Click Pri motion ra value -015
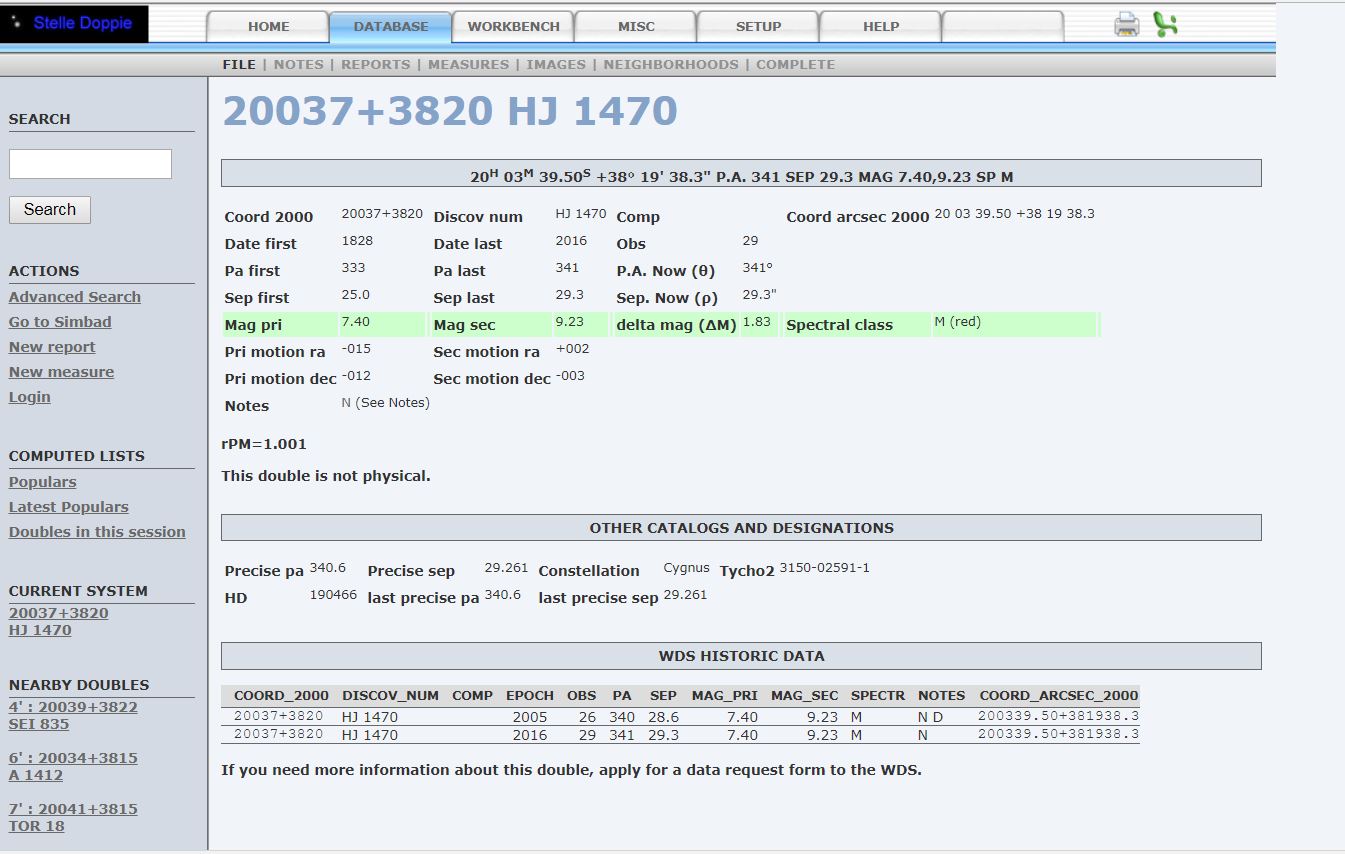This screenshot has width=1345, height=854. pos(357,349)
